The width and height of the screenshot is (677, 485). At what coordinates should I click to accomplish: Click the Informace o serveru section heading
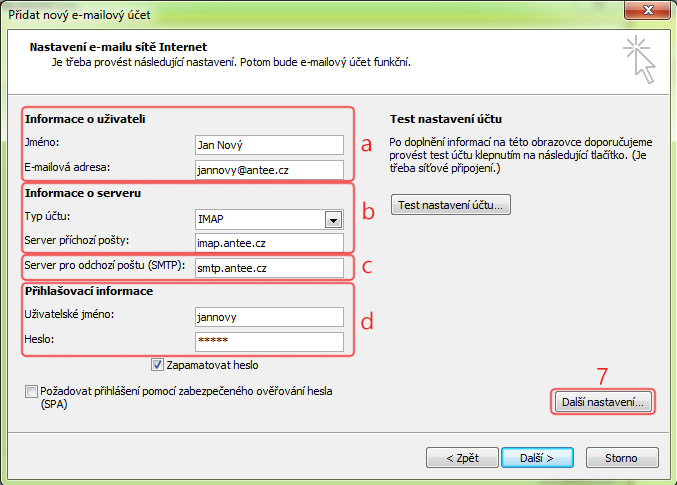click(81, 193)
